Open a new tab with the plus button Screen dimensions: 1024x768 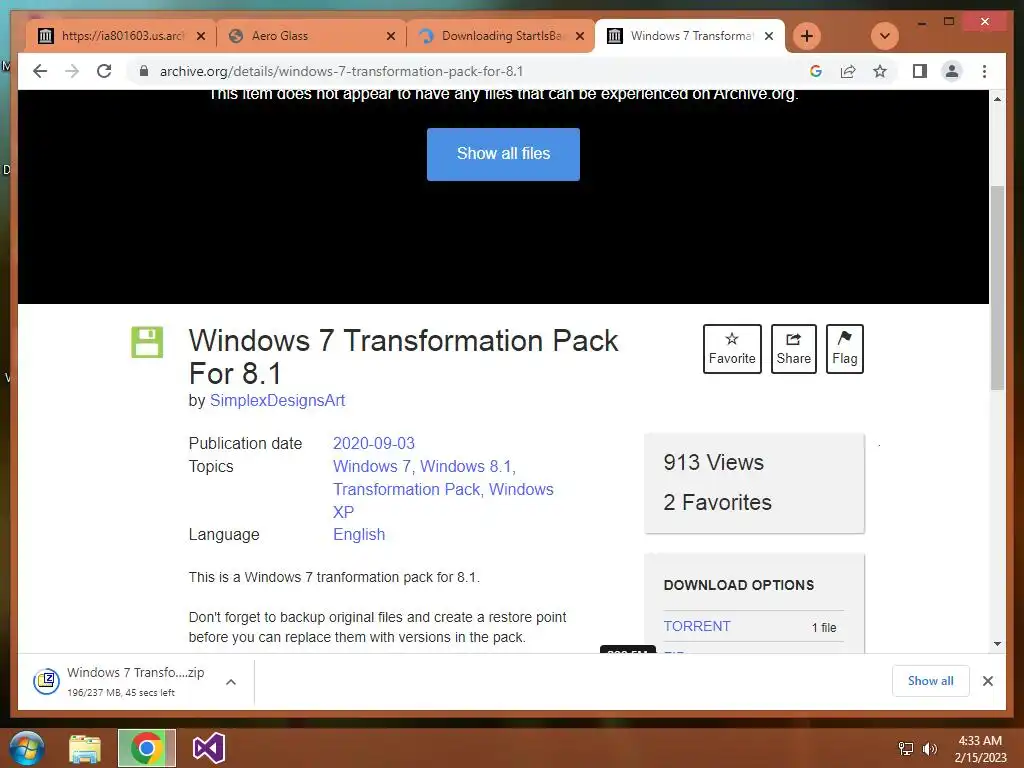807,36
